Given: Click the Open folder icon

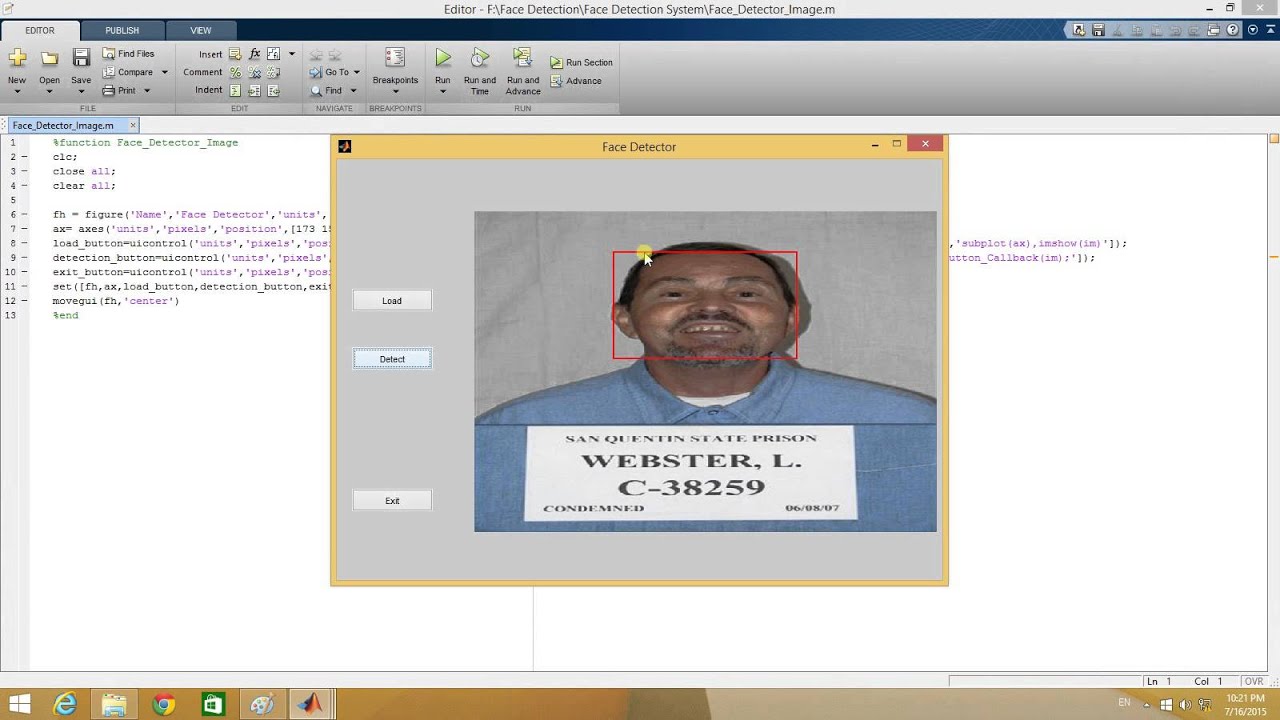Looking at the screenshot, I should 49,58.
